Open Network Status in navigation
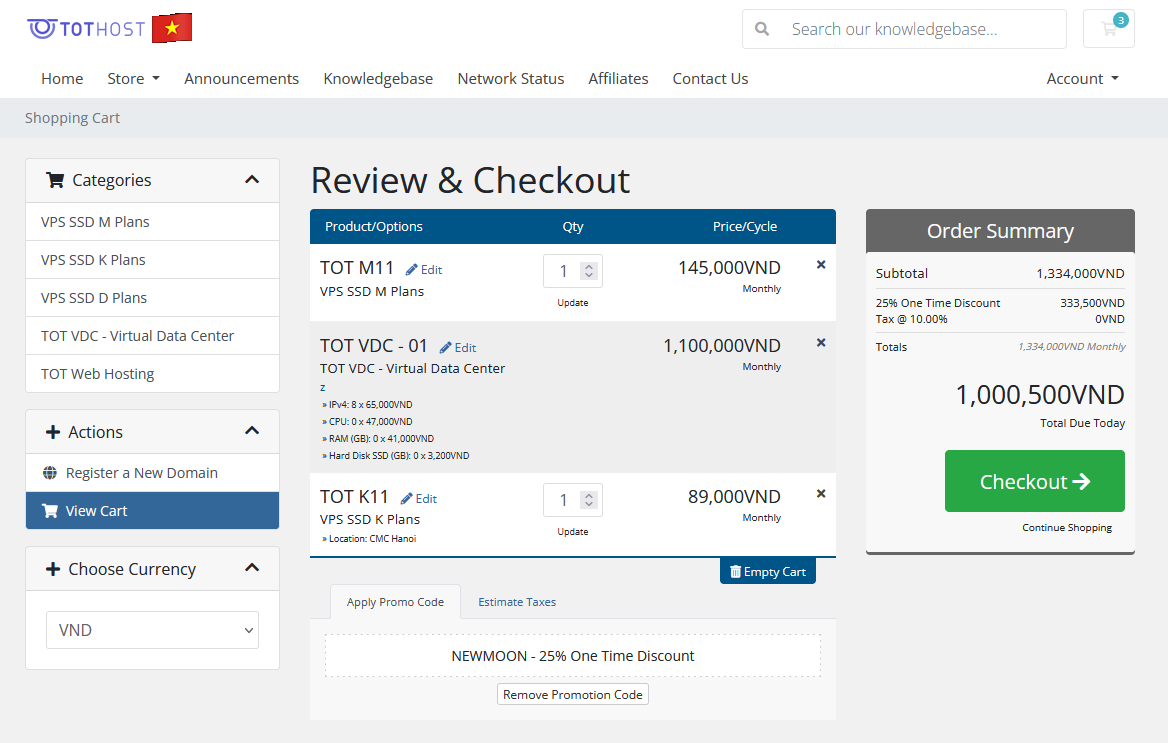Screen dimensions: 1168x743 coord(510,79)
